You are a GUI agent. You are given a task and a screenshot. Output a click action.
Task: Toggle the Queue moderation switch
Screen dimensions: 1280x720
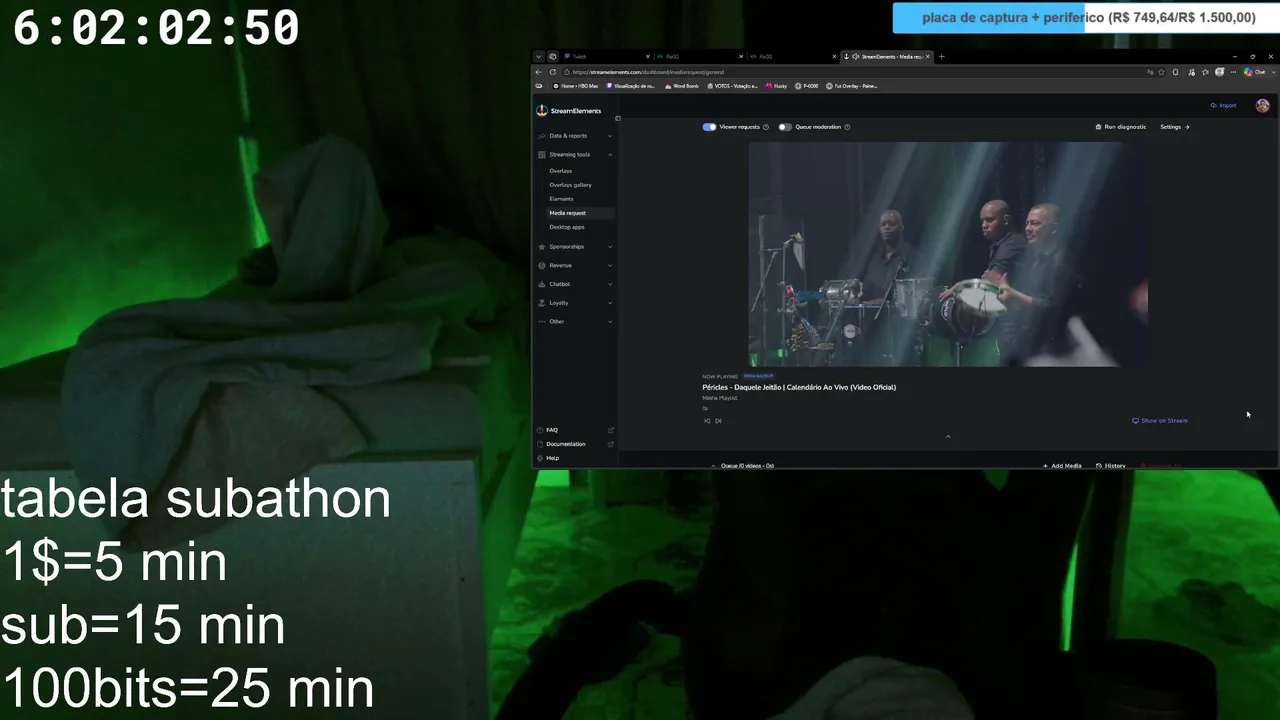tap(785, 127)
